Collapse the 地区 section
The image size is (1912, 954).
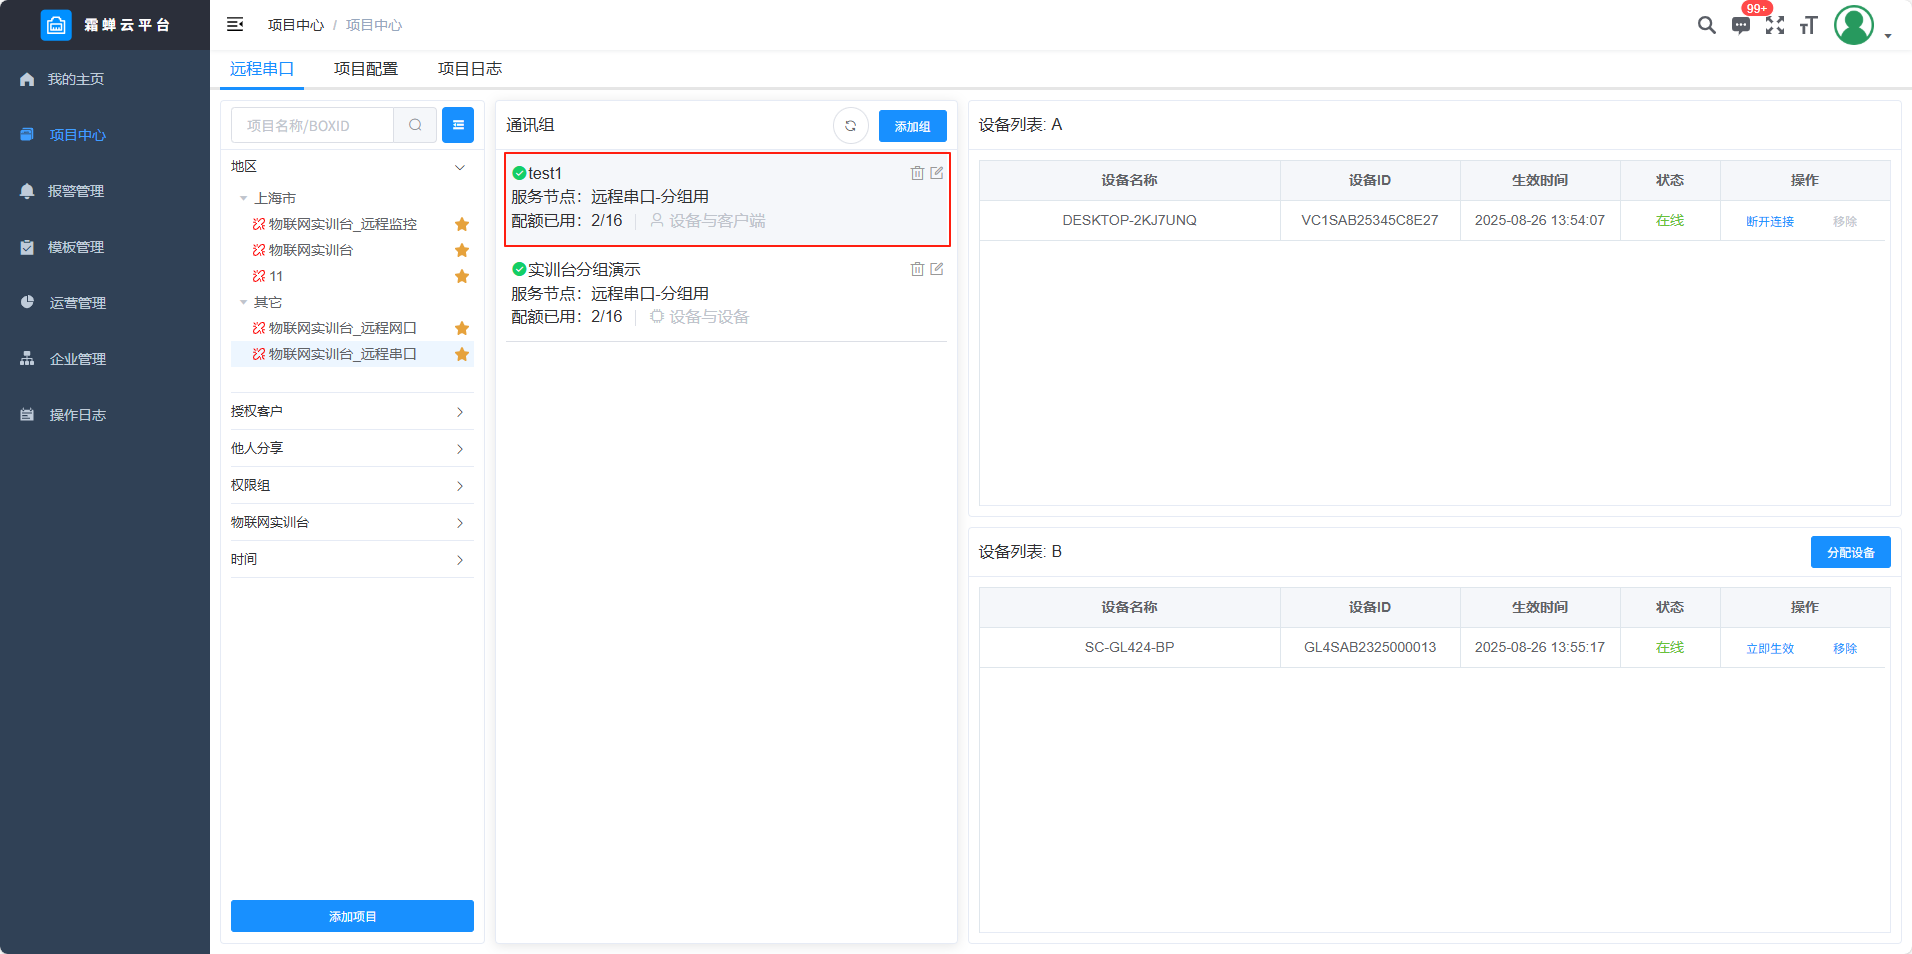coord(459,167)
